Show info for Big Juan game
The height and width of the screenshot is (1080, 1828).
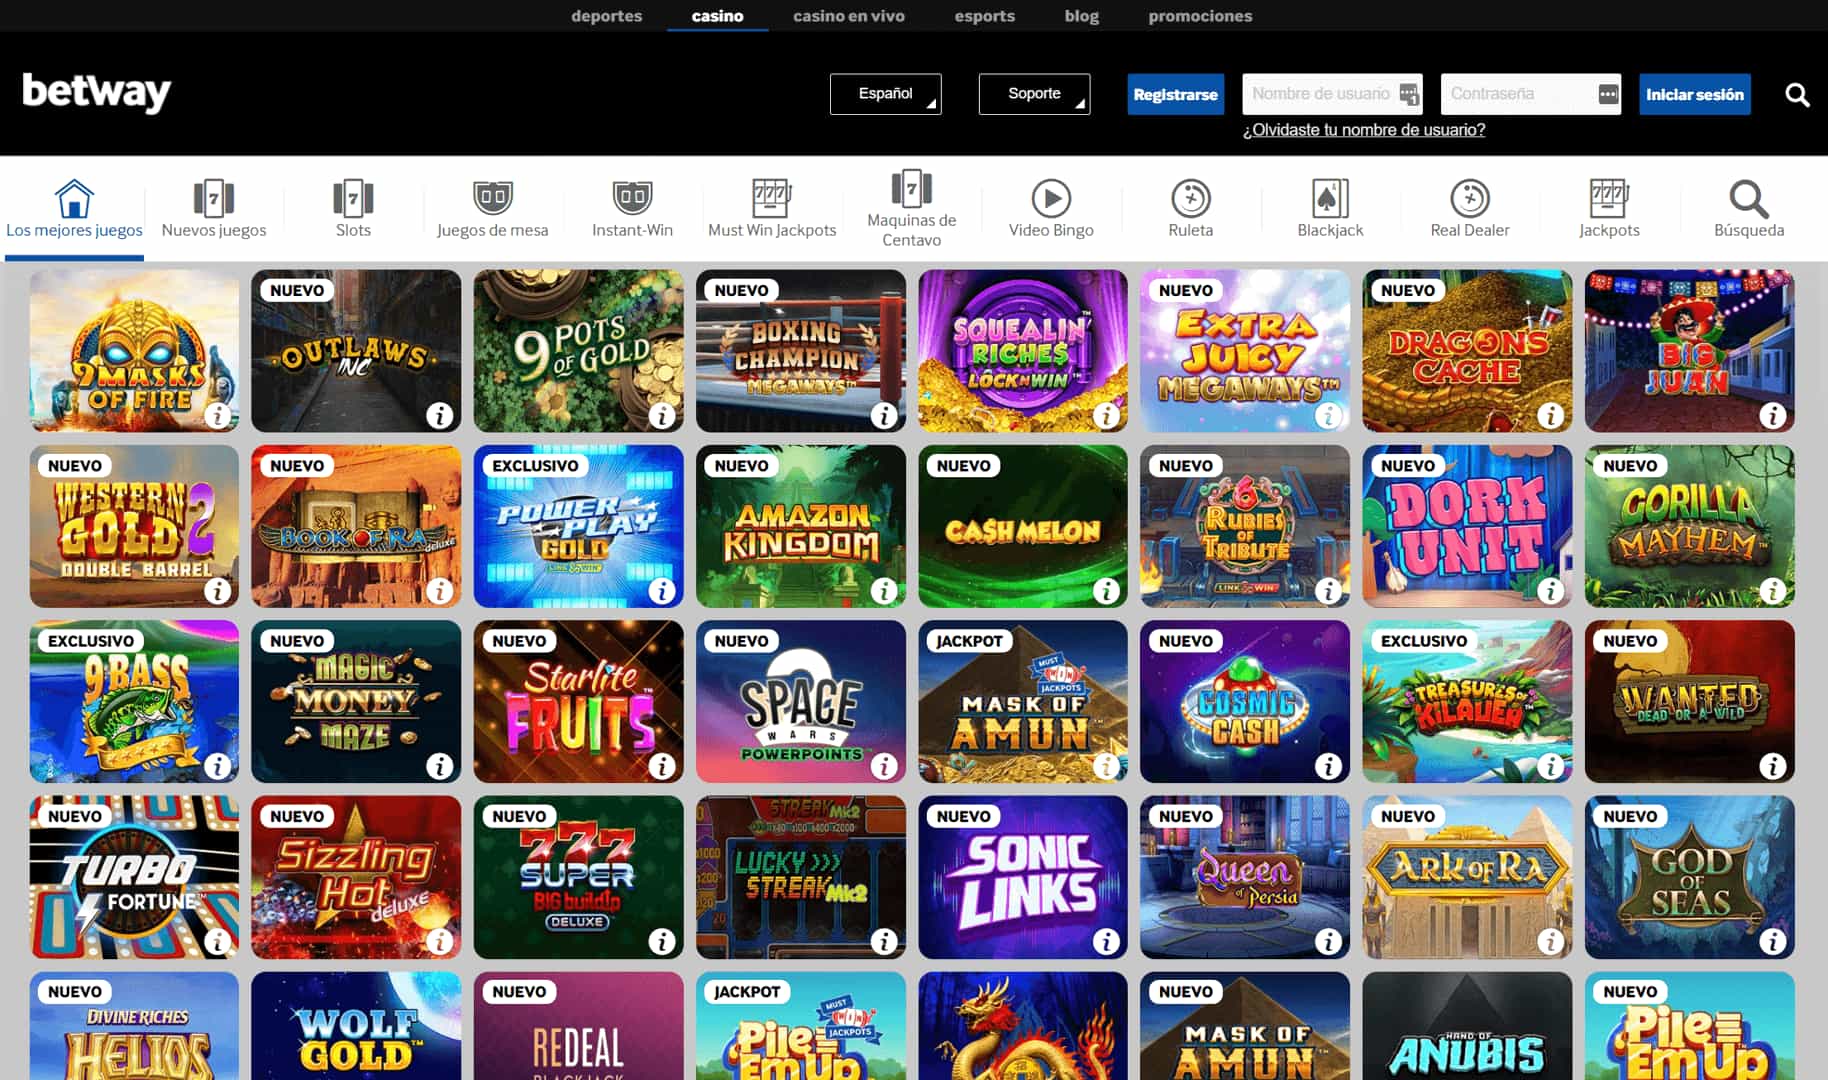[1772, 415]
